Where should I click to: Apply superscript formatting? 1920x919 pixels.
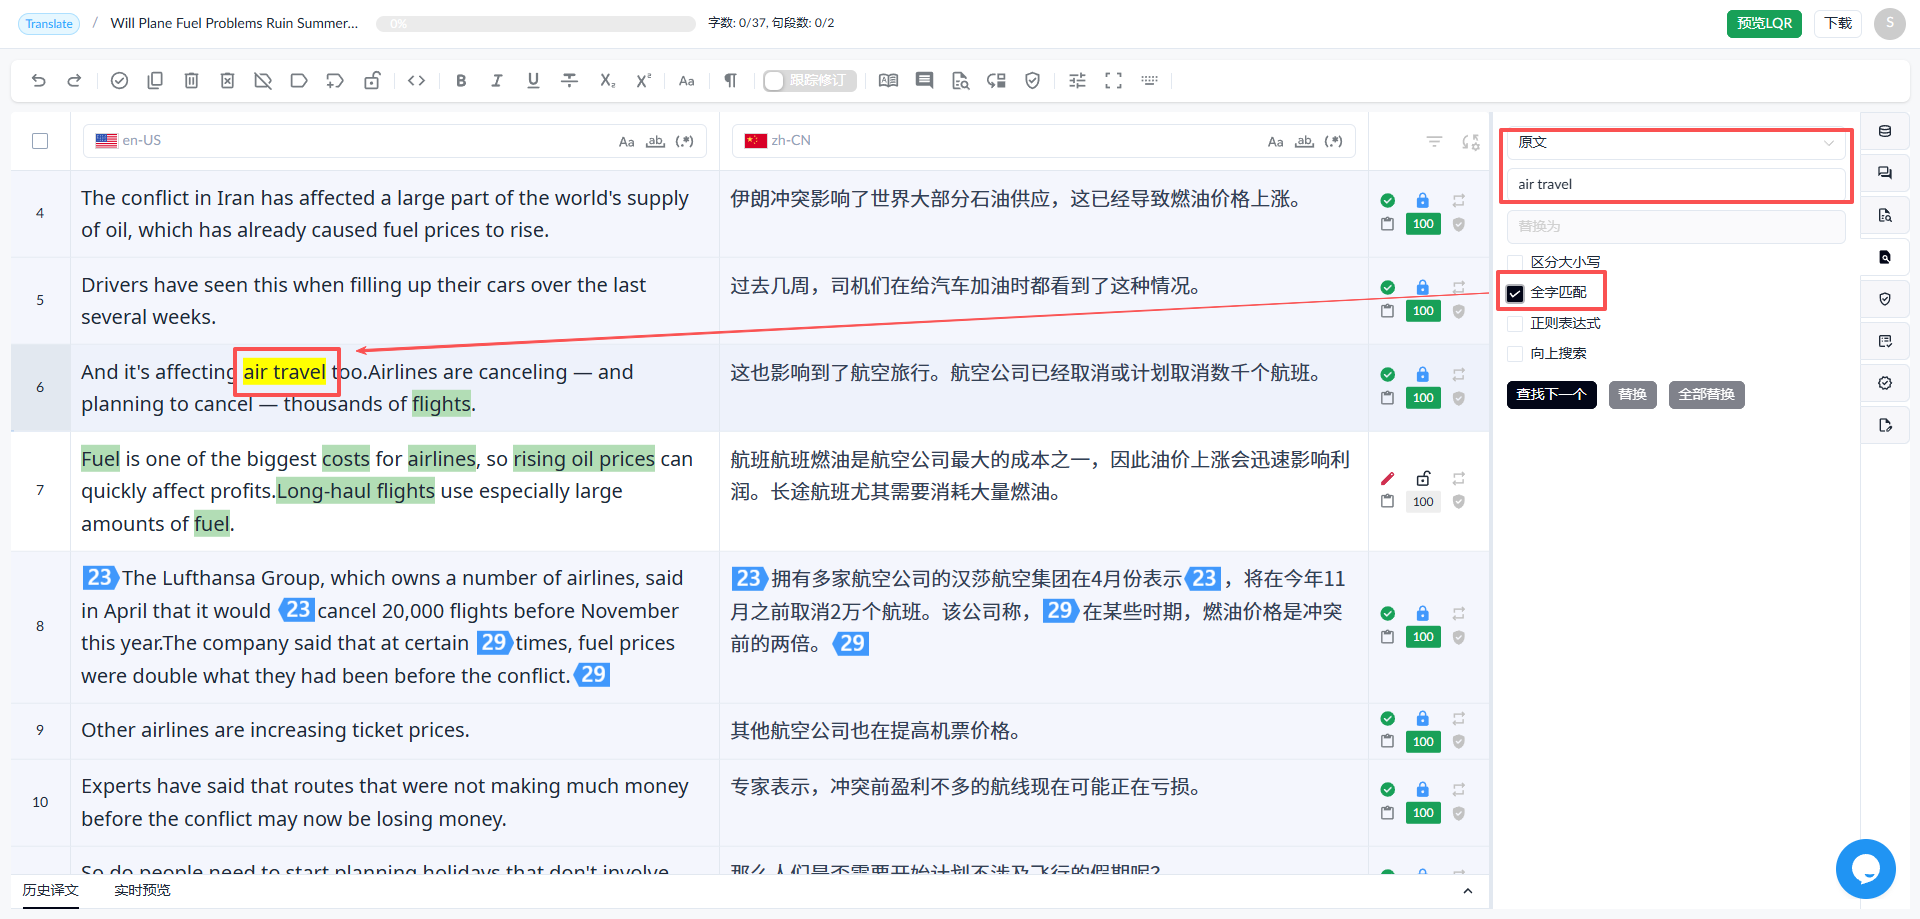[643, 81]
